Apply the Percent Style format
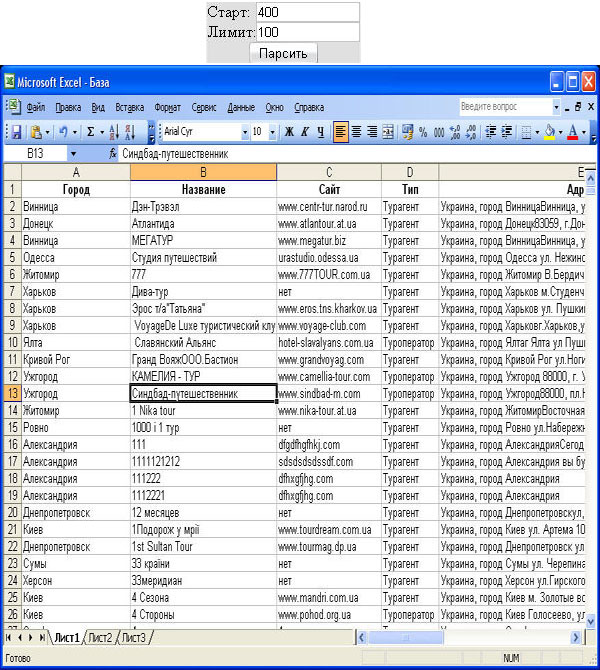 click(424, 132)
